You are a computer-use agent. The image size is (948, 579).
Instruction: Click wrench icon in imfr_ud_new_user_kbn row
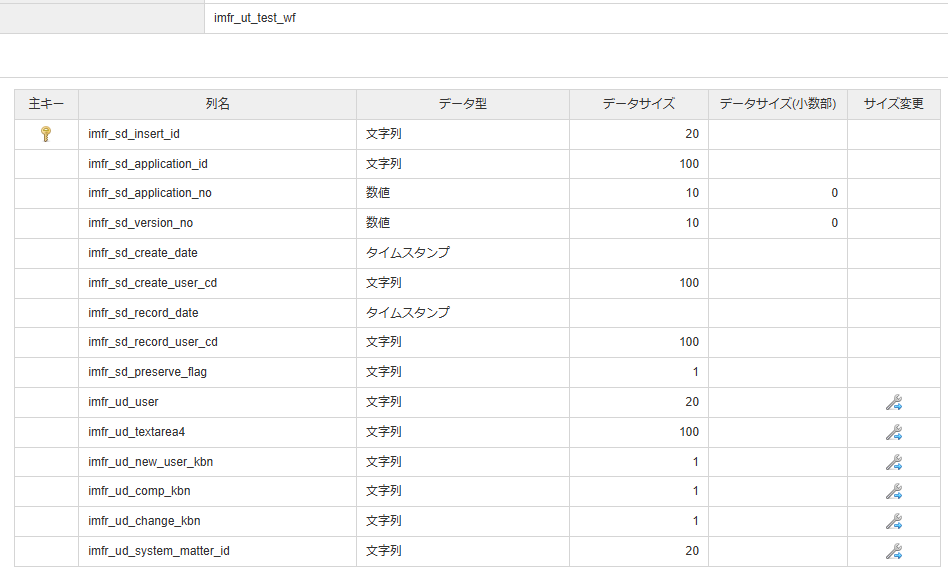click(894, 462)
